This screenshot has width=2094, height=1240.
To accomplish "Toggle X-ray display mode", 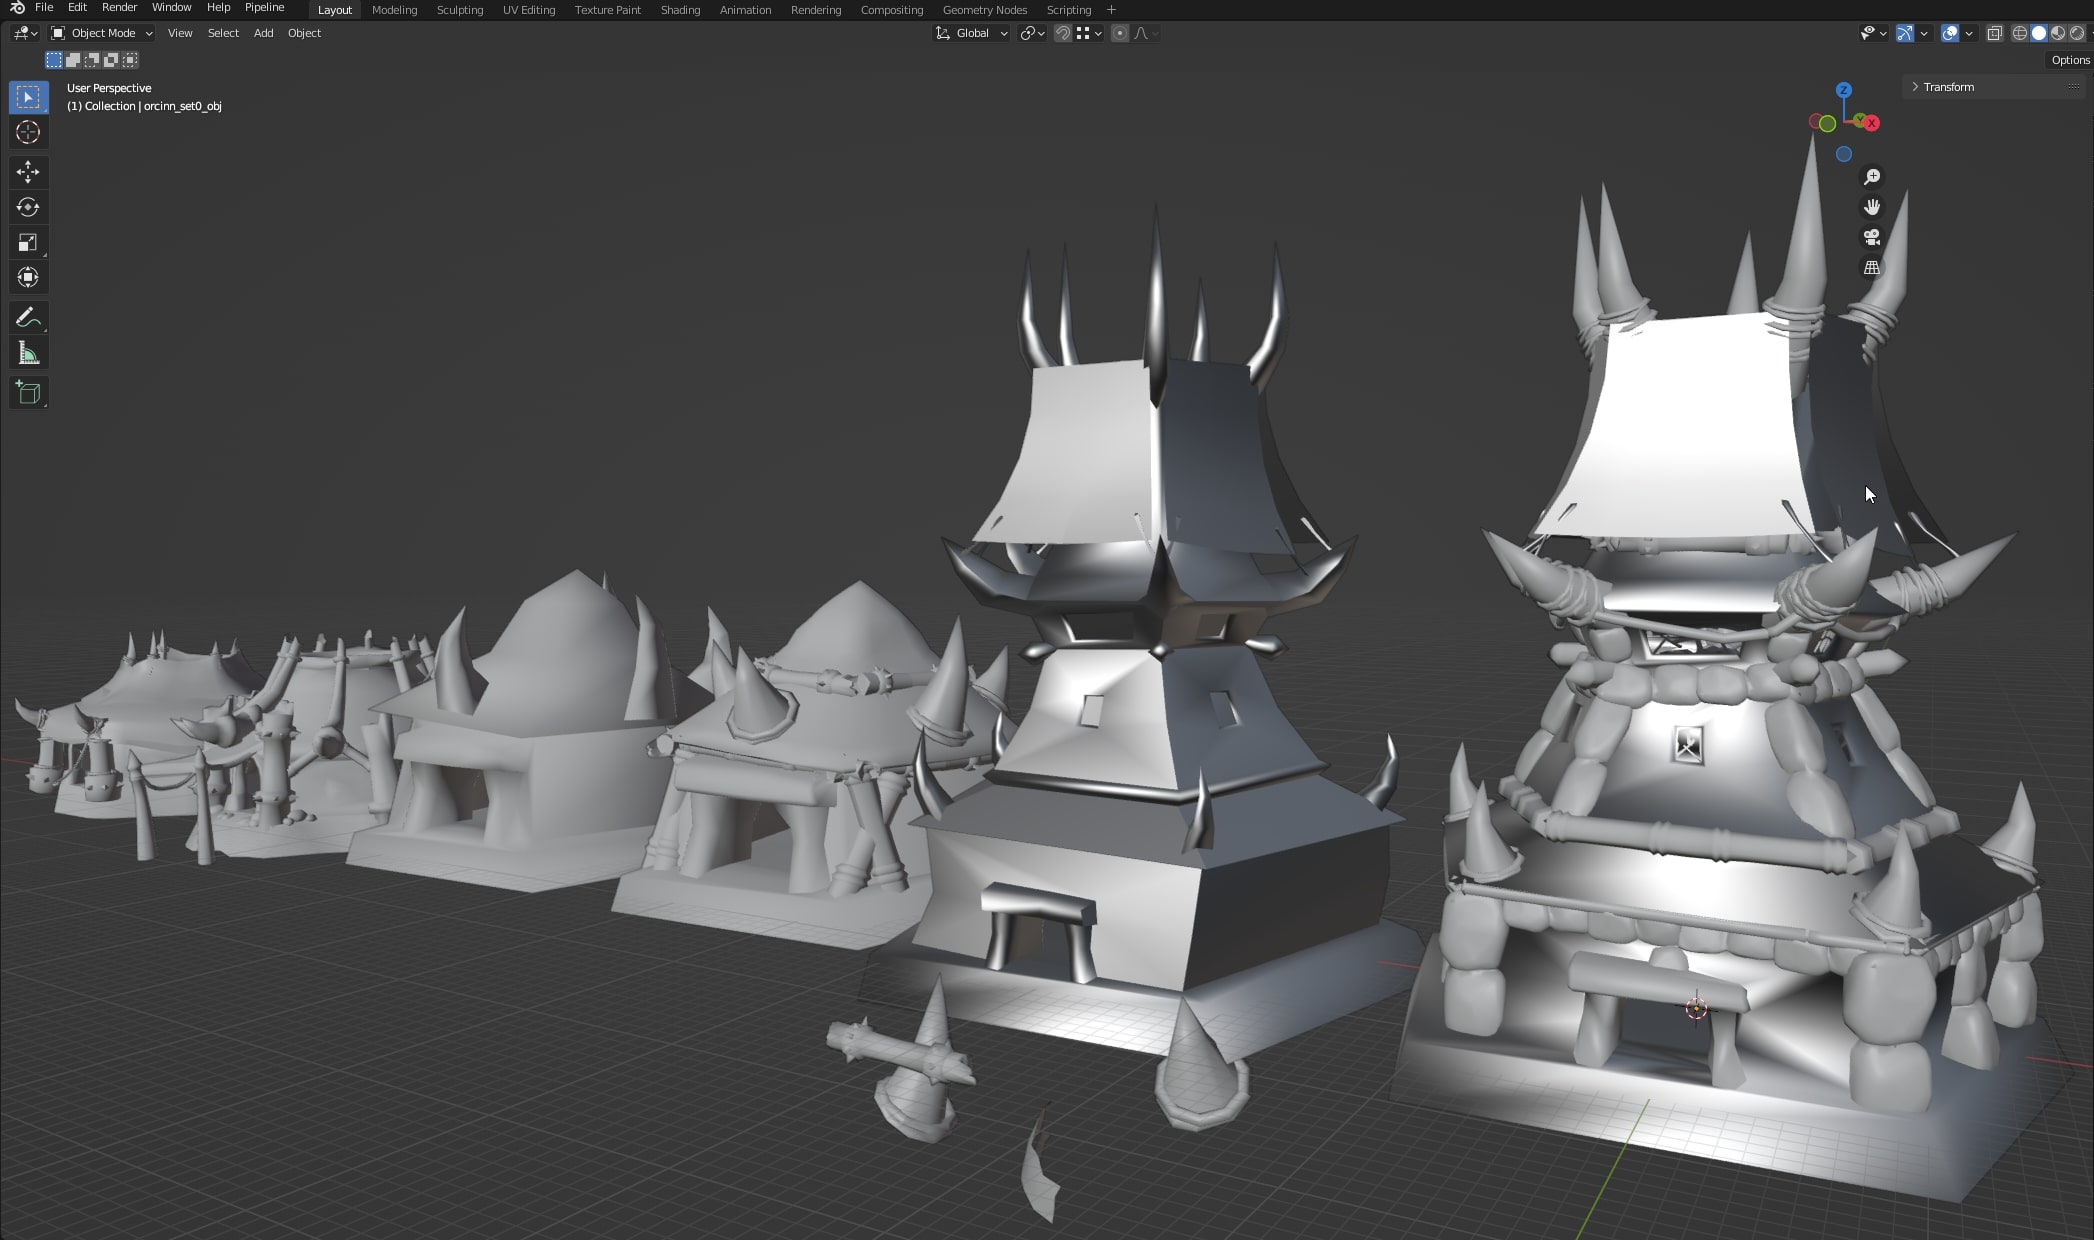I will (1994, 33).
